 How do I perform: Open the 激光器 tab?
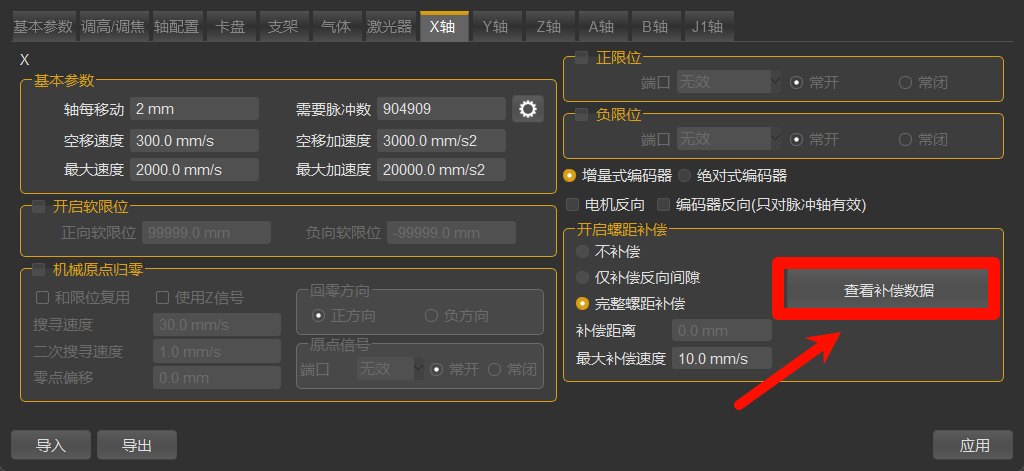point(390,27)
